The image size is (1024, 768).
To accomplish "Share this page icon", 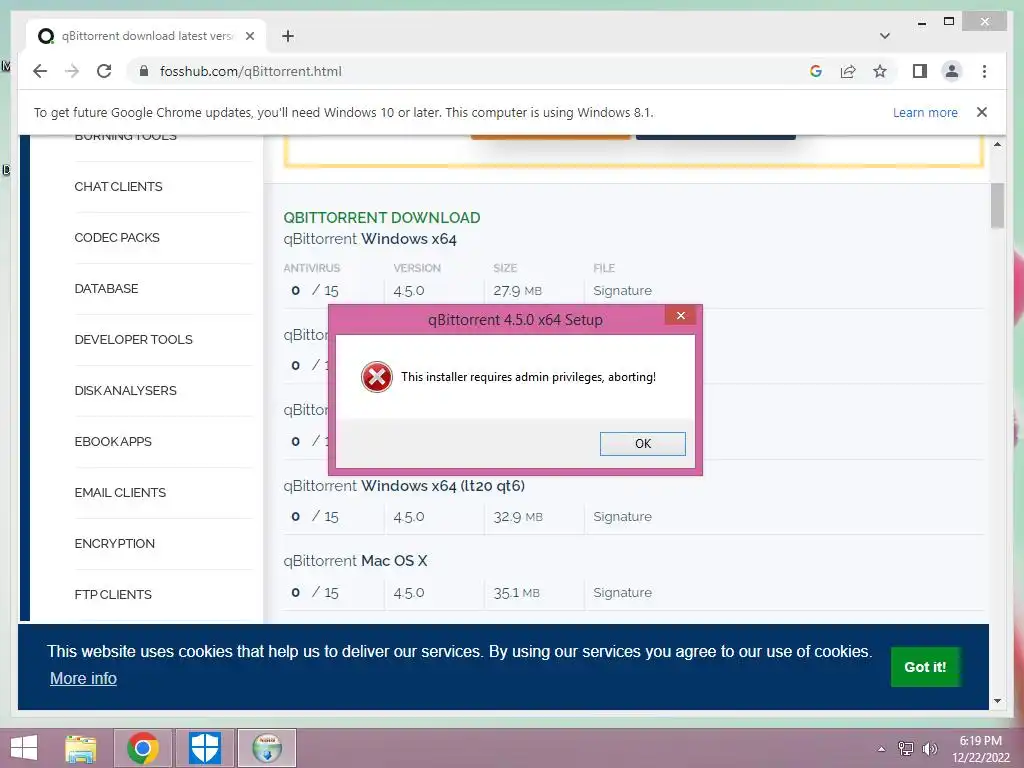I will (848, 71).
